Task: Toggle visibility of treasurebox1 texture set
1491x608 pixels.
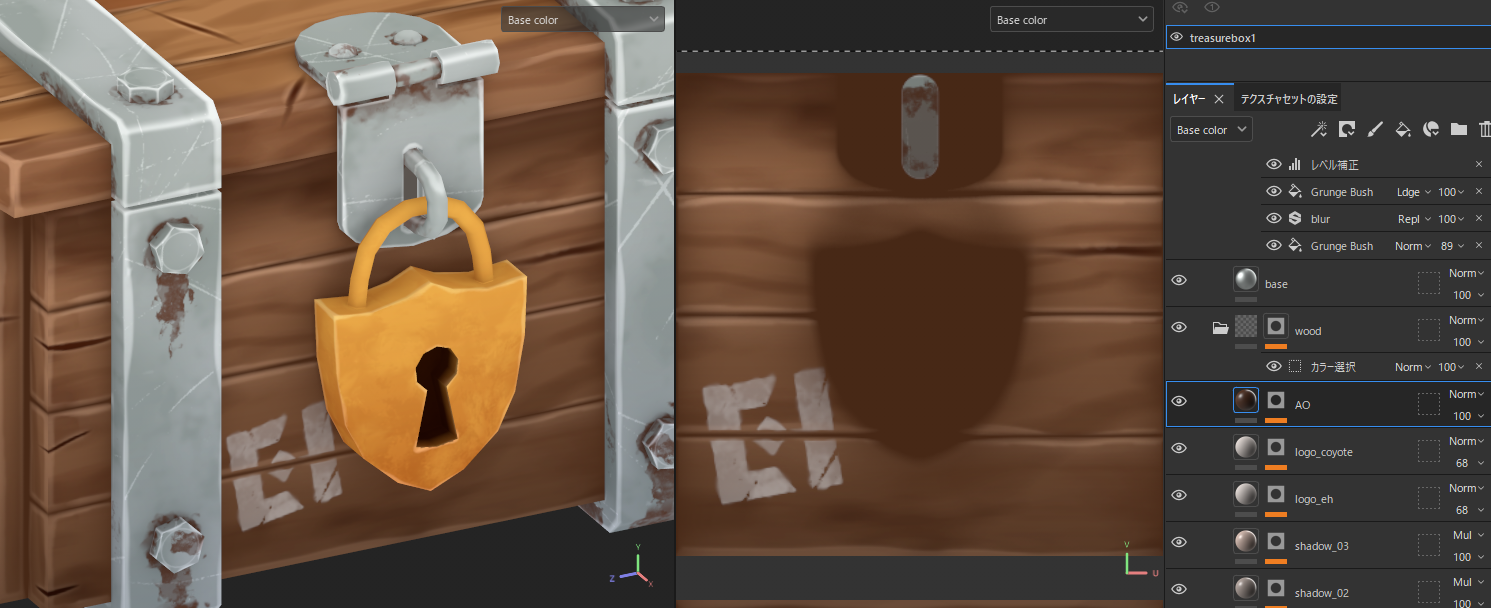Action: (1177, 37)
